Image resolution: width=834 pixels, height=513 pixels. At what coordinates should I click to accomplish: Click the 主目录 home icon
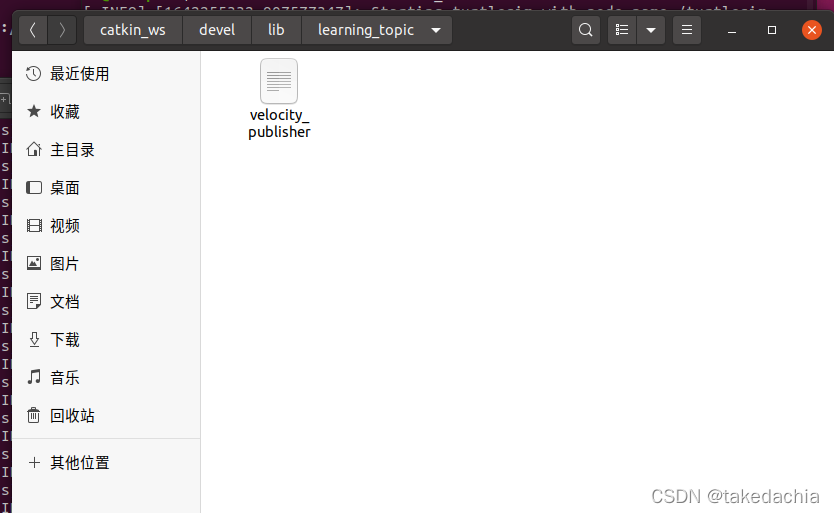point(34,149)
